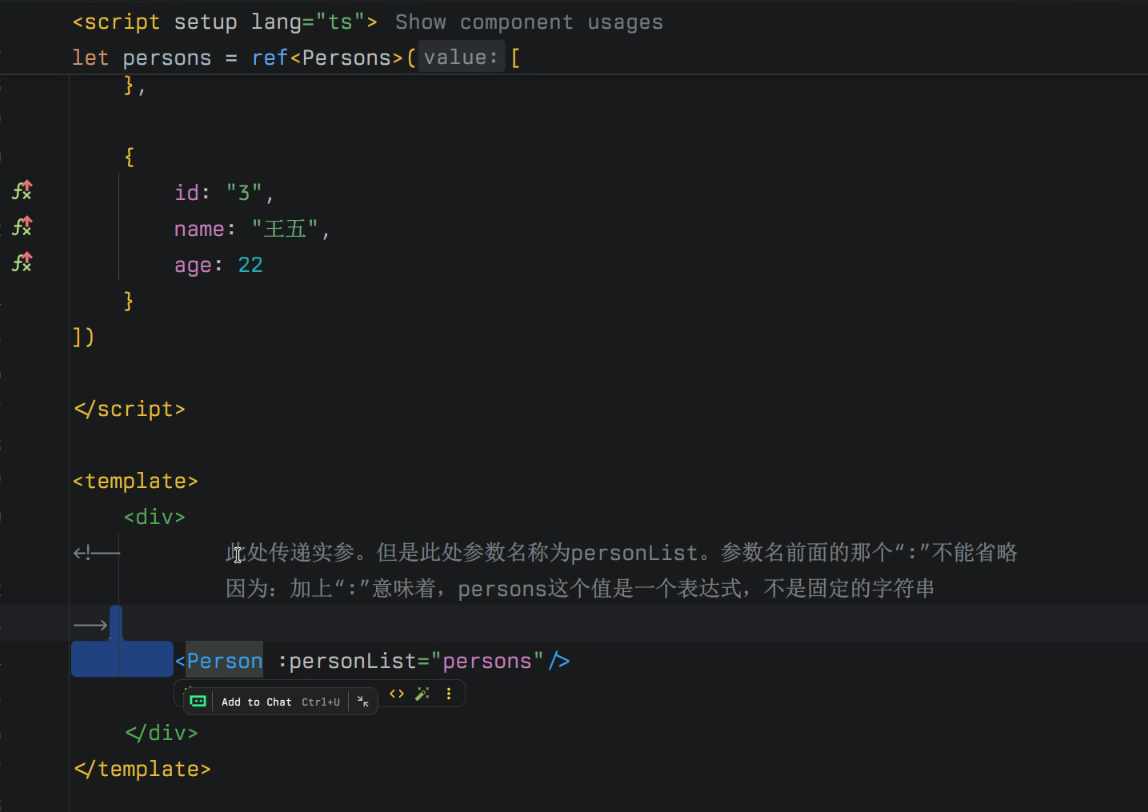This screenshot has height=812, width=1148.
Task: Click the value: parameter inlay hint
Action: click(x=461, y=57)
